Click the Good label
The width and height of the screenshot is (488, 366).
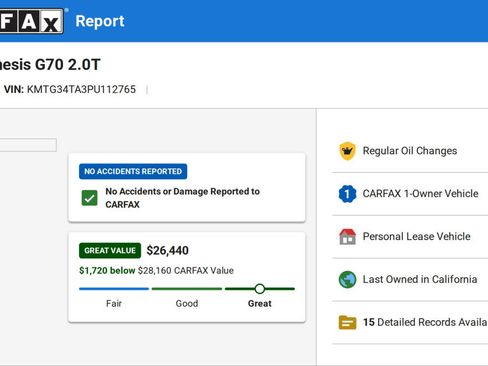[x=187, y=303]
